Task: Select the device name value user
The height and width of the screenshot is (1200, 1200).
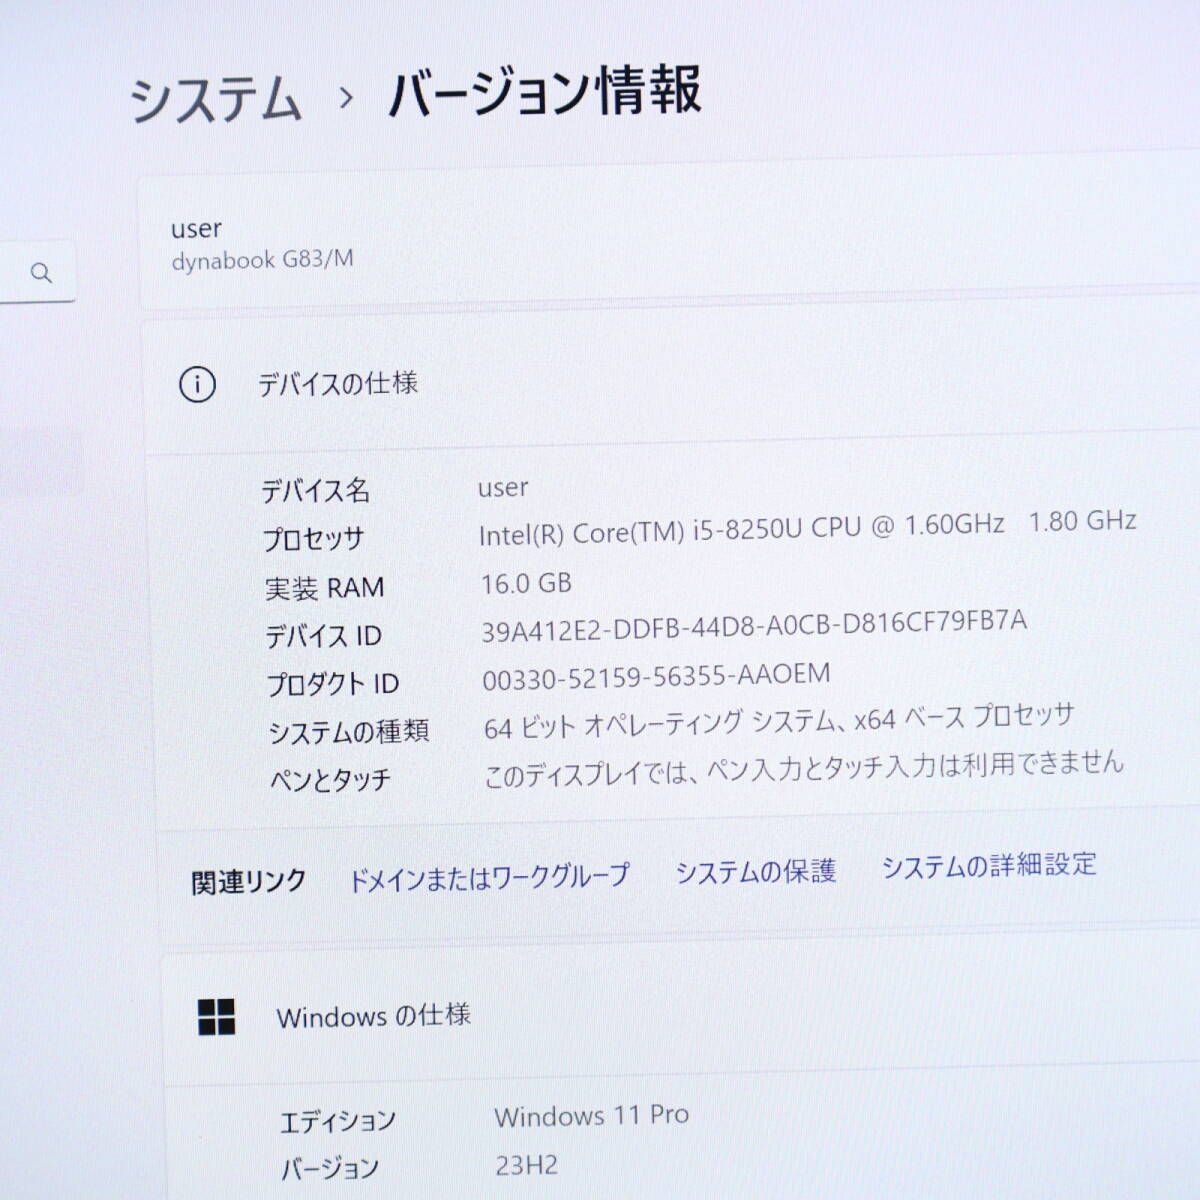Action: point(503,488)
